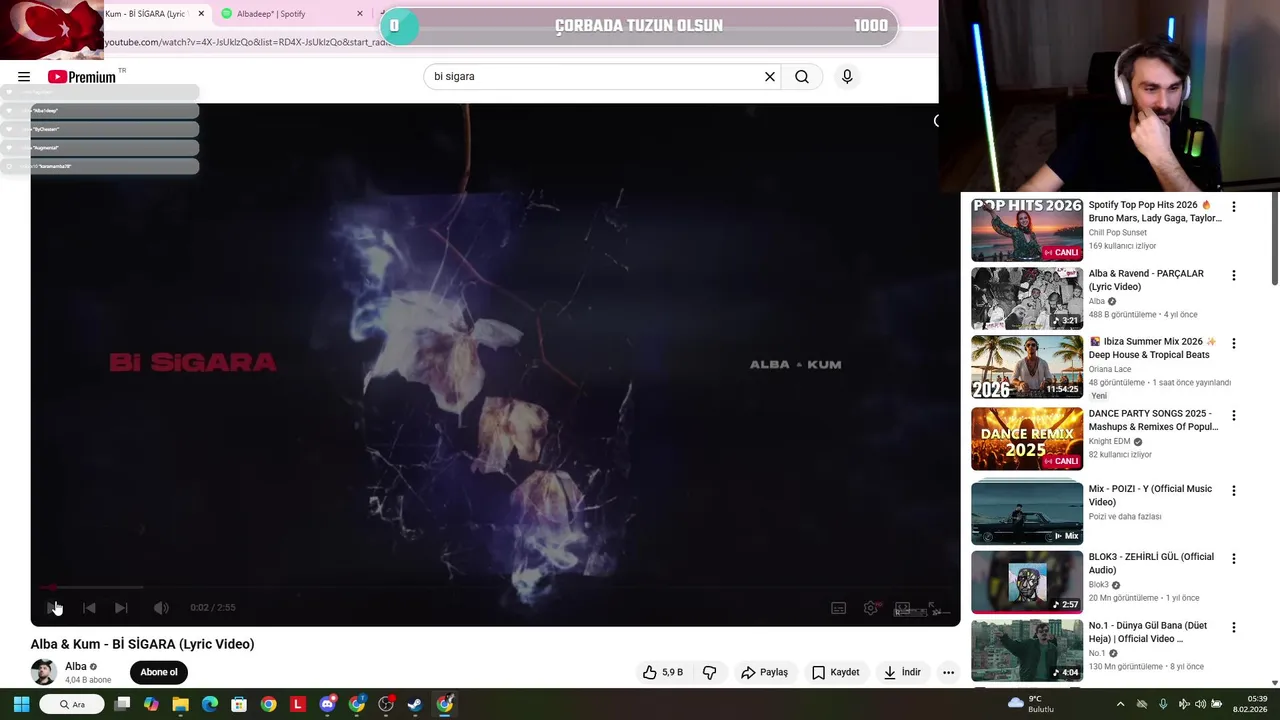Open the Alba channel name link
Screen dimensions: 1280x720
coord(76,667)
